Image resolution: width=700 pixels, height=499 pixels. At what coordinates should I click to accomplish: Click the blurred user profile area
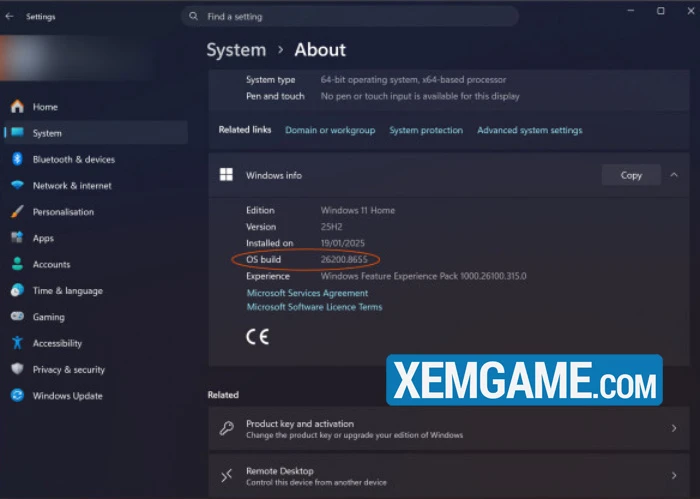(x=76, y=58)
